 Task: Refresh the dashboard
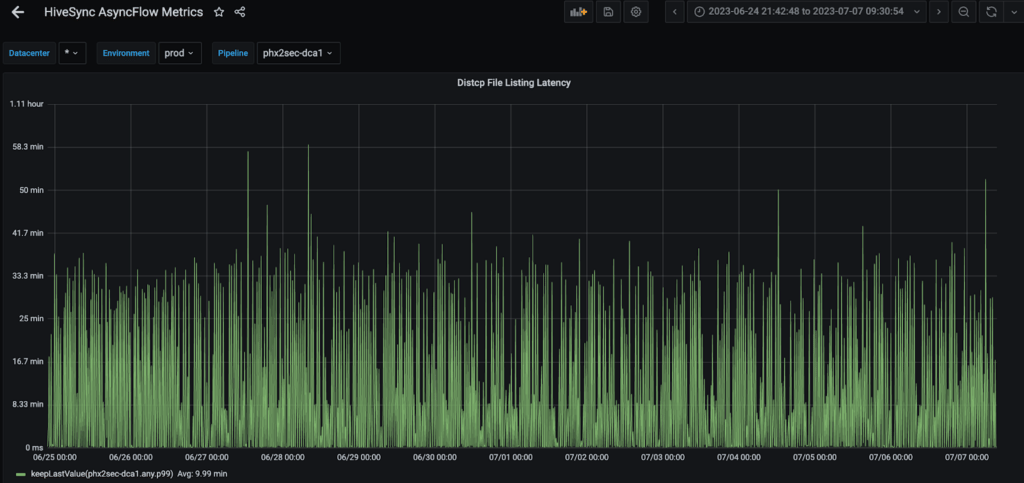tap(990, 12)
